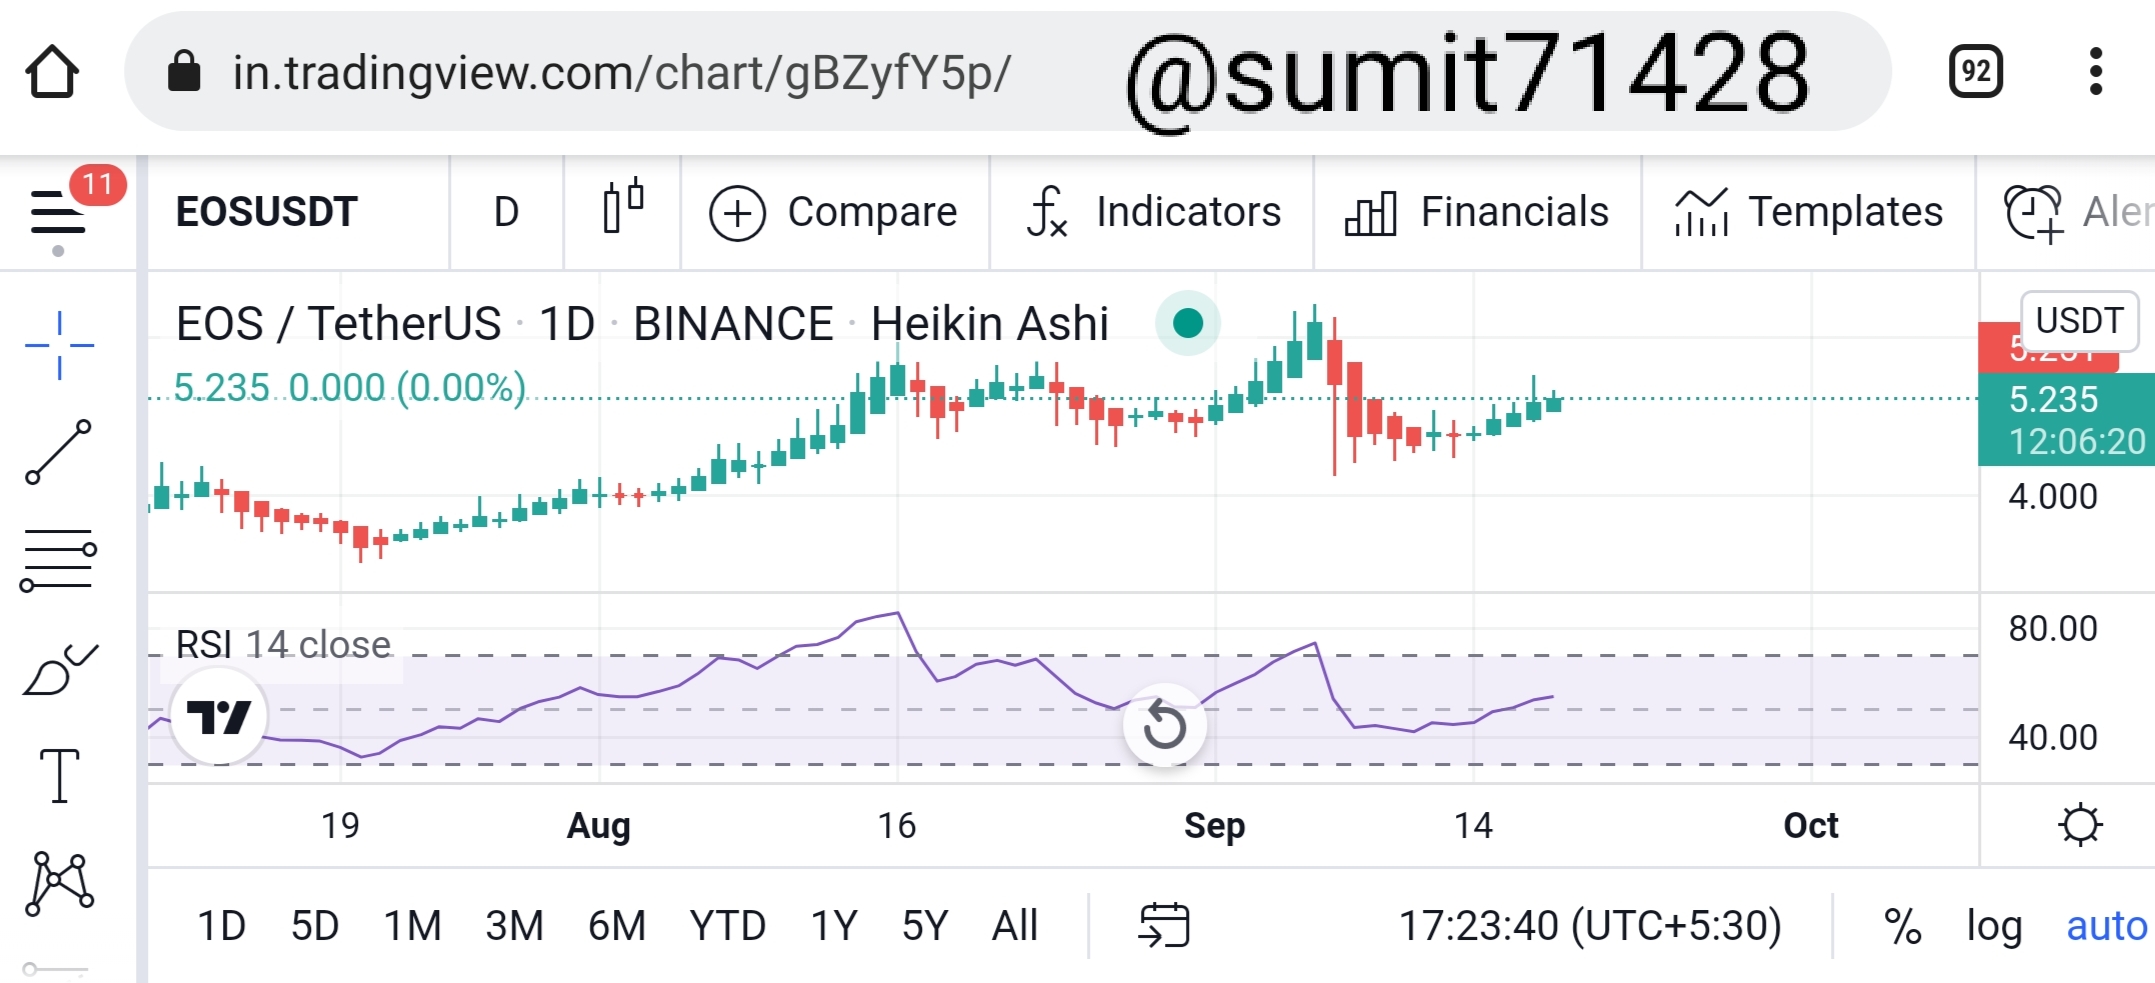2155x983 pixels.
Task: Click the Heikin Ashi legend label
Action: point(990,324)
